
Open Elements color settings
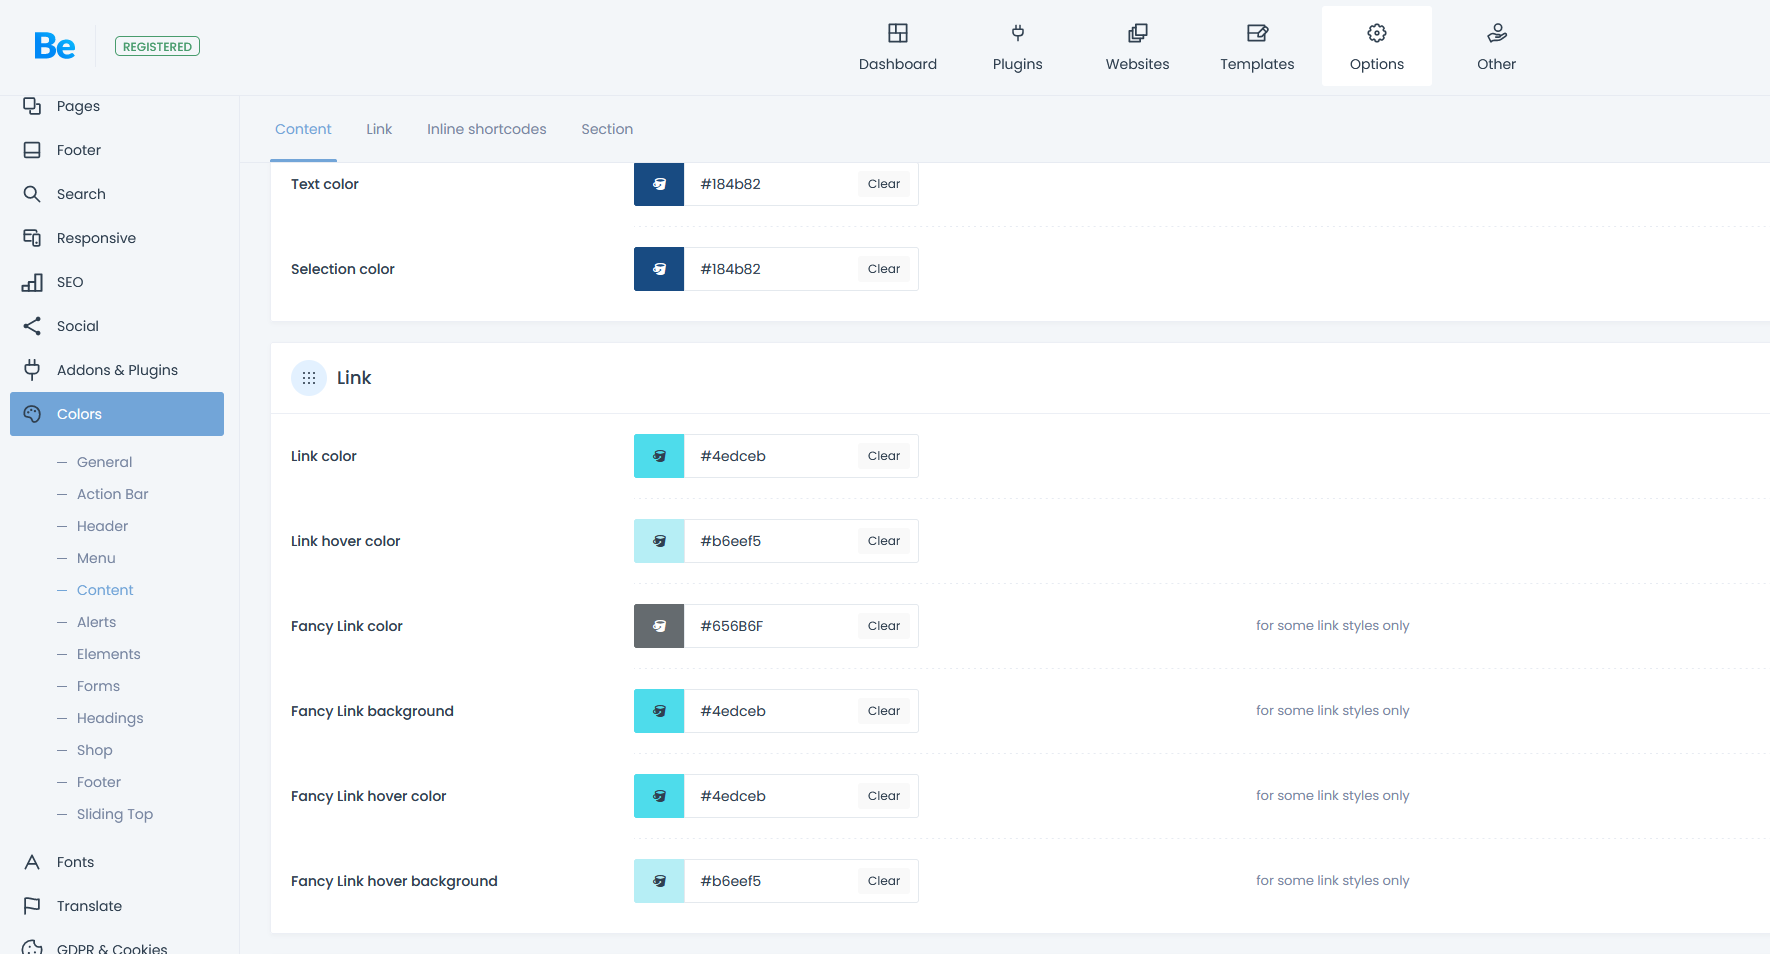point(108,654)
